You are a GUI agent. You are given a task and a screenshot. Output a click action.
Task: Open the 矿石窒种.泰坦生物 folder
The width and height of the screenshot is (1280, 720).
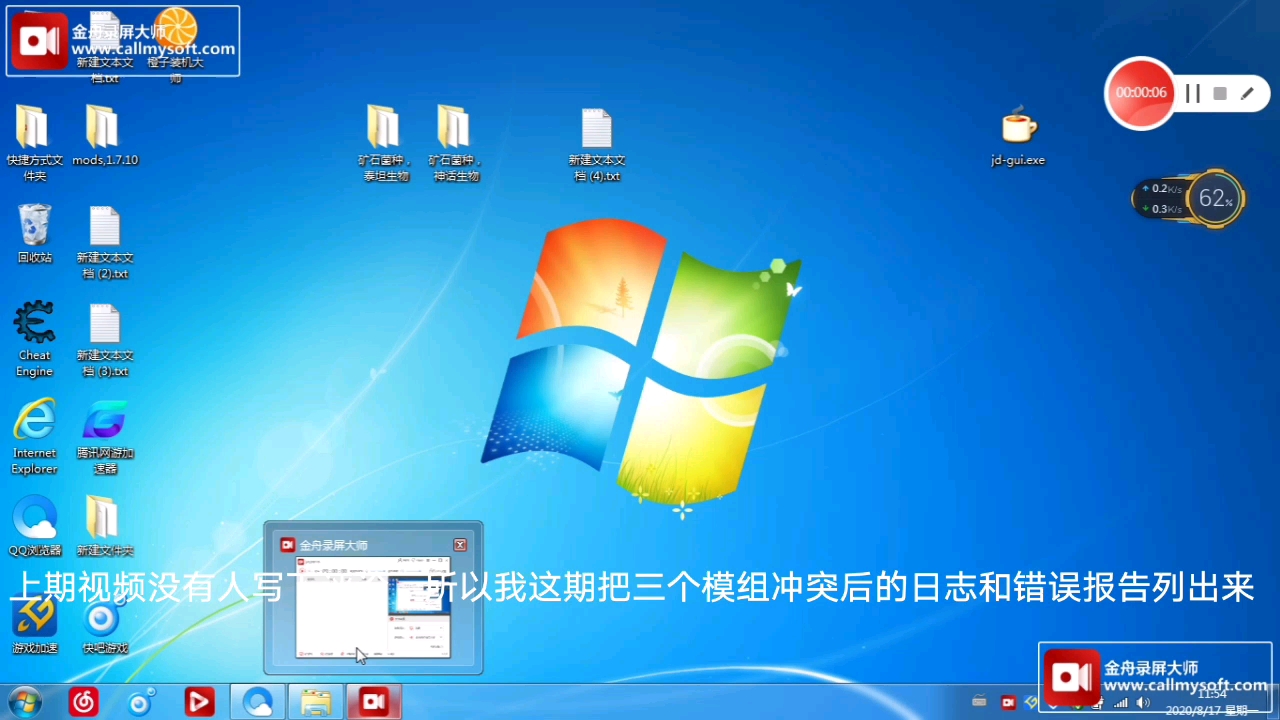click(x=384, y=128)
